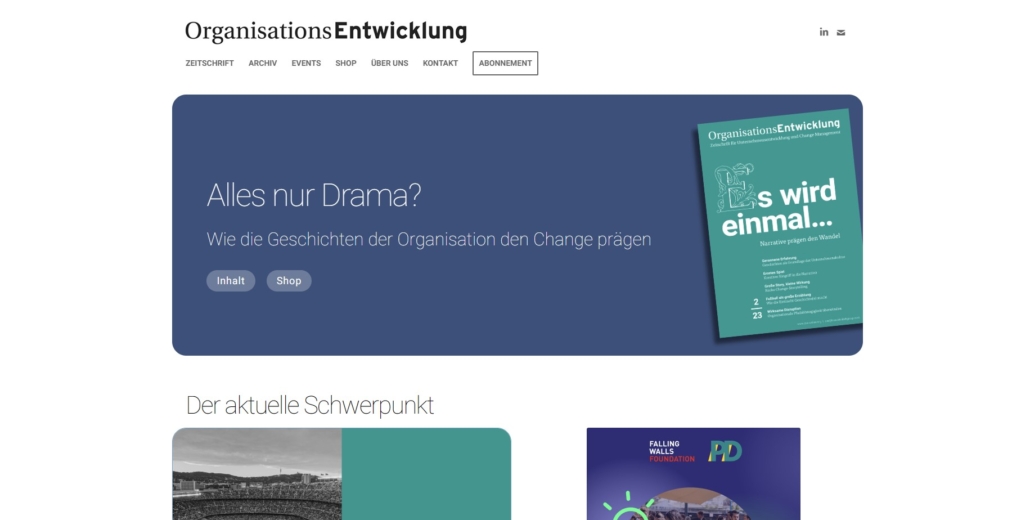
Task: Choose Über uns from navigation
Action: [x=390, y=64]
